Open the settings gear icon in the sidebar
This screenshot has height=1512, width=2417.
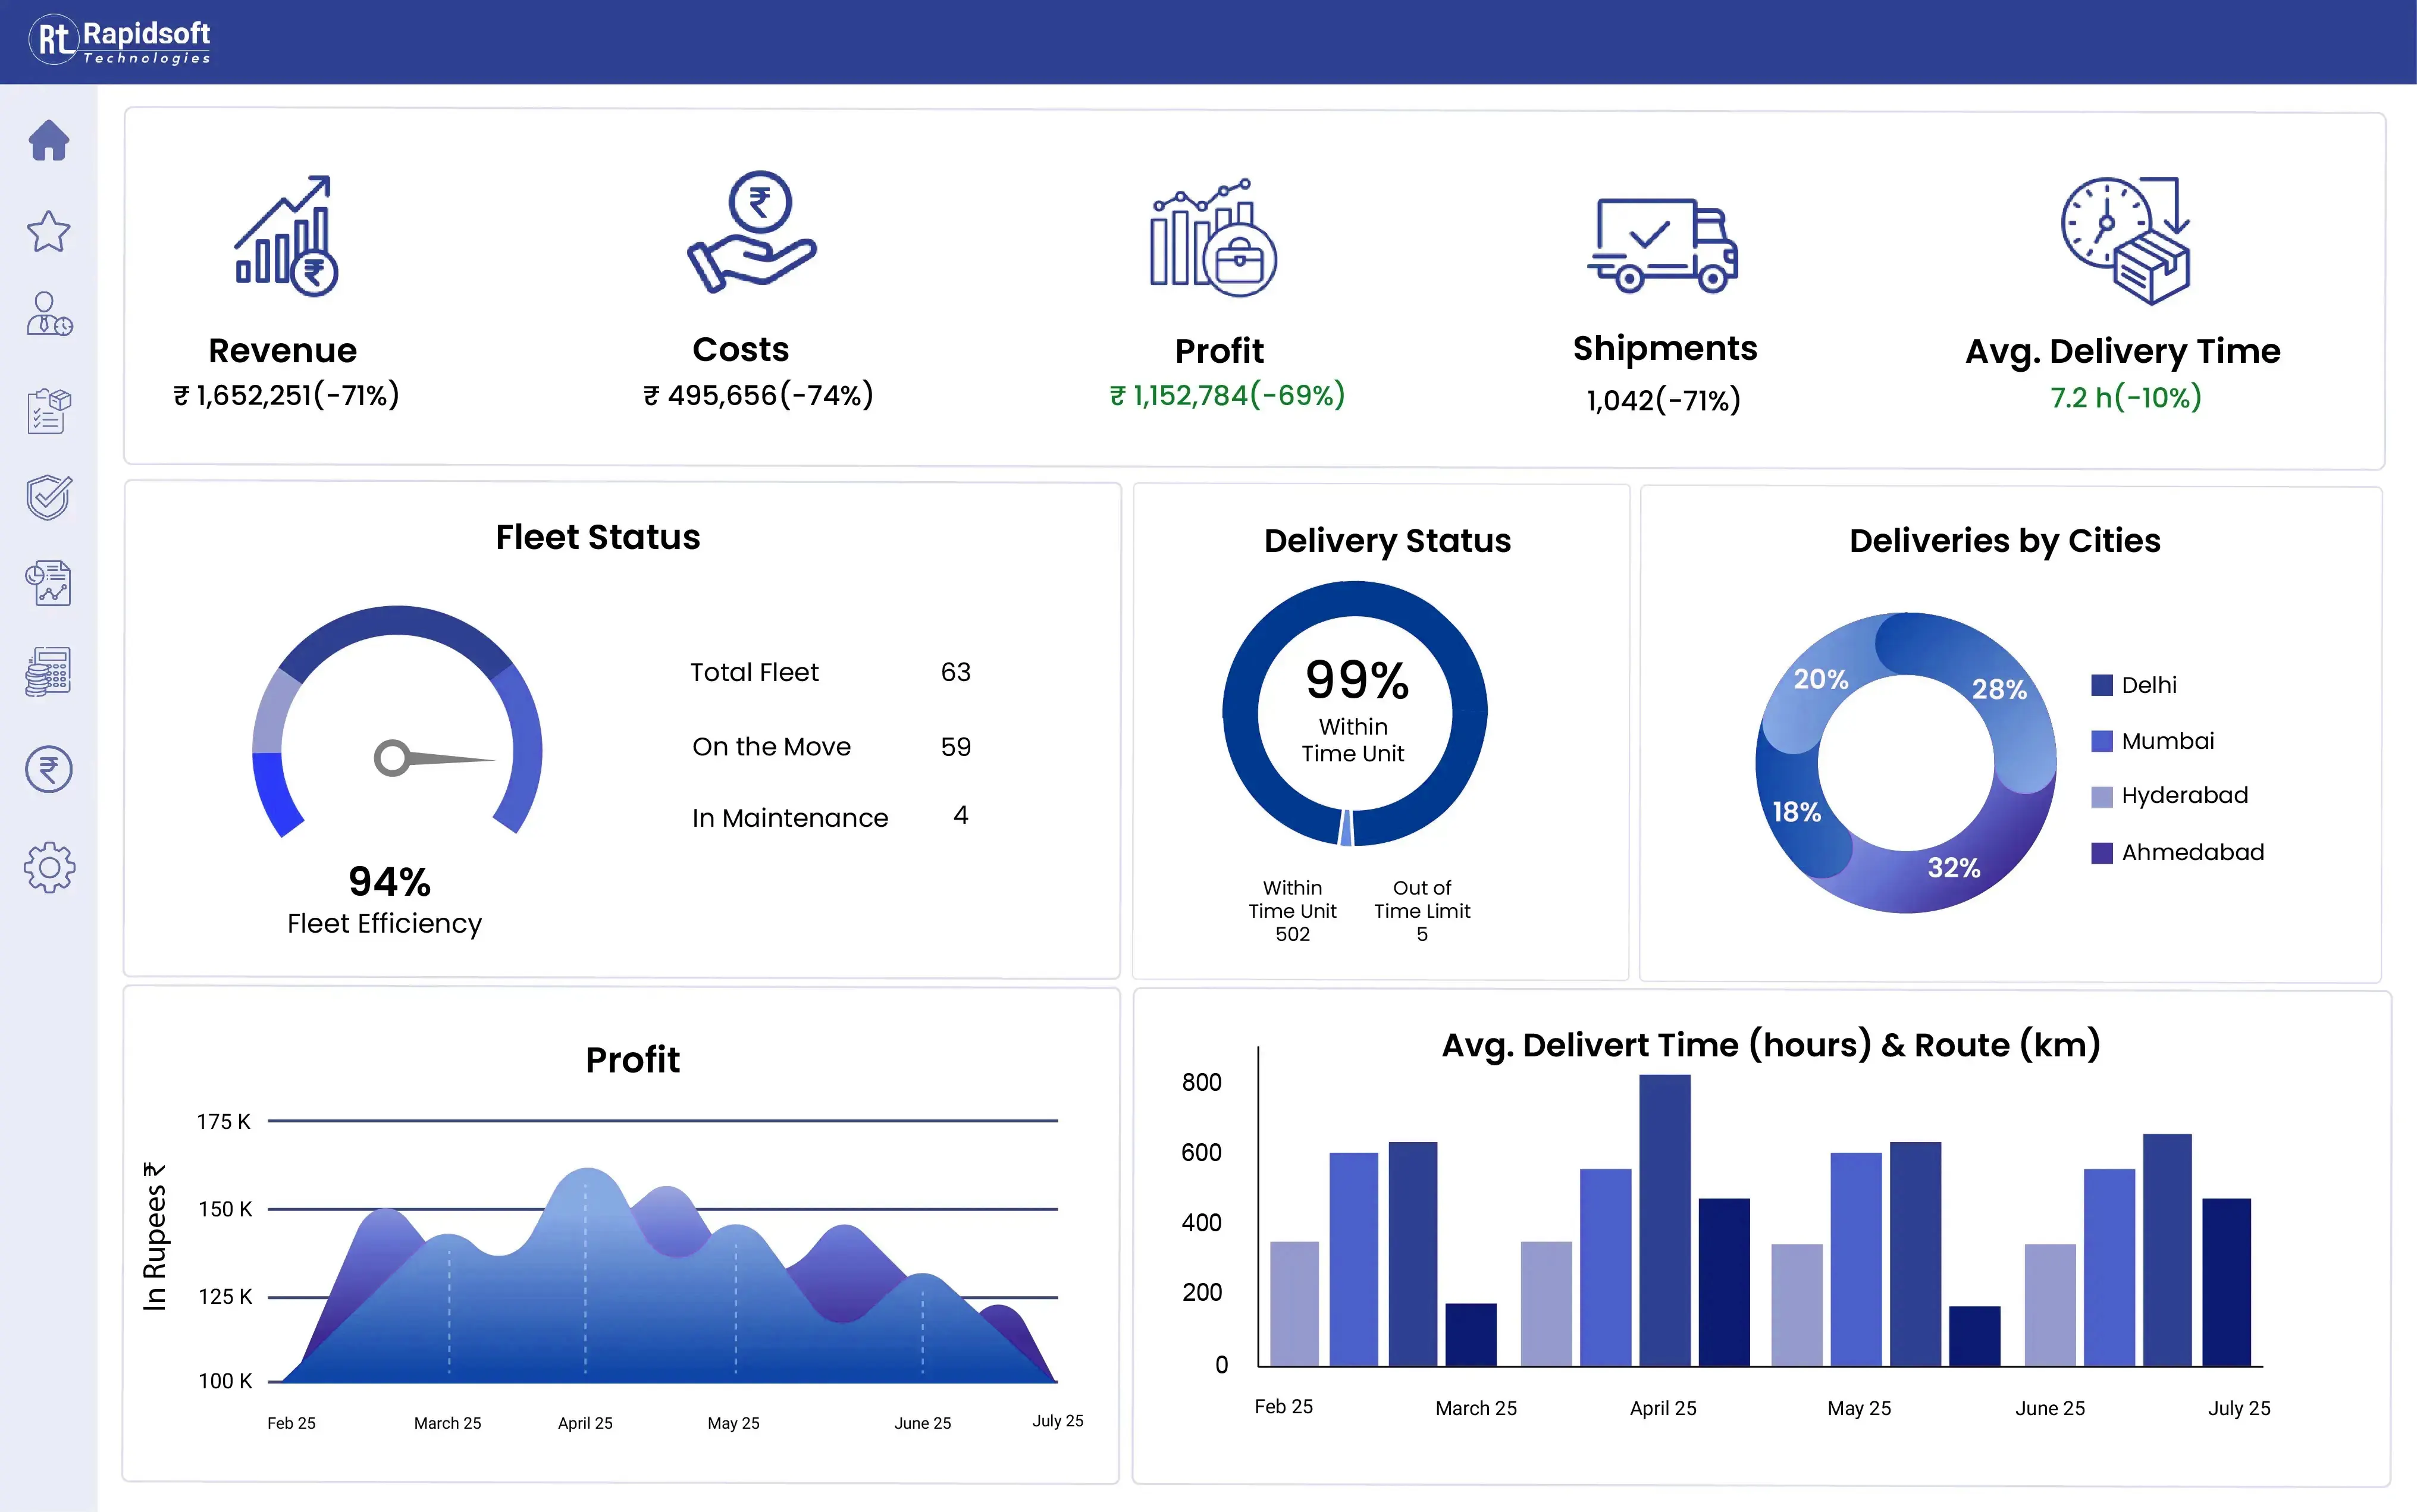(x=48, y=867)
